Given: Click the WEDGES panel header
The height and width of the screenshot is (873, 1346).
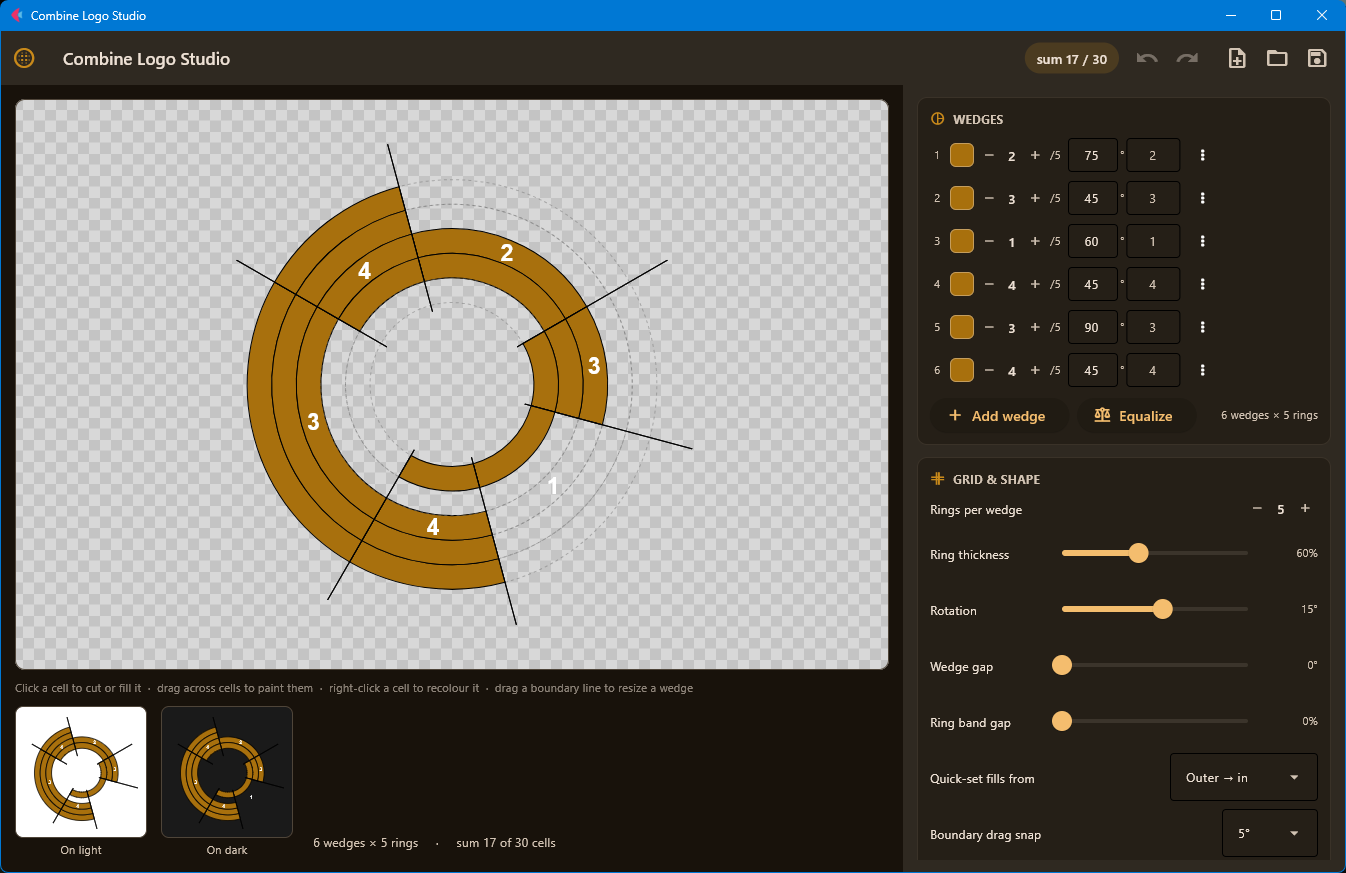Looking at the screenshot, I should [978, 119].
